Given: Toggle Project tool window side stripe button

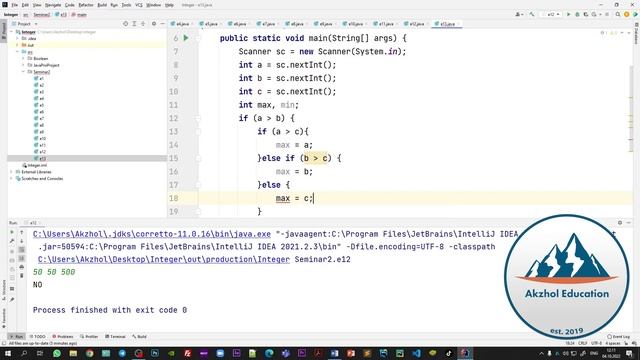Looking at the screenshot, I should [x=4, y=31].
